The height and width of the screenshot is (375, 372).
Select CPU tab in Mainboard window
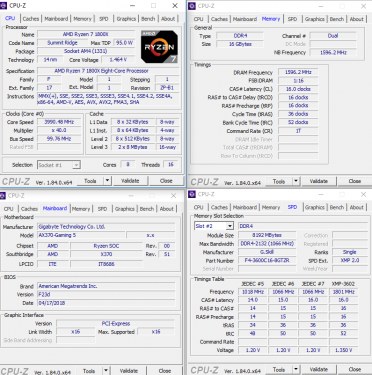coord(9,209)
